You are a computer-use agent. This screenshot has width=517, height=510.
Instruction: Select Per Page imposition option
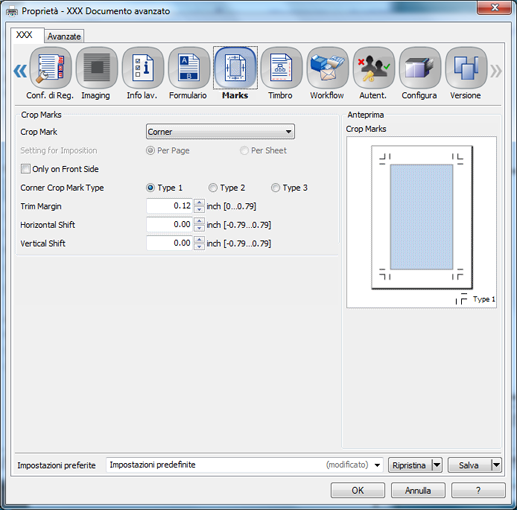tap(150, 151)
